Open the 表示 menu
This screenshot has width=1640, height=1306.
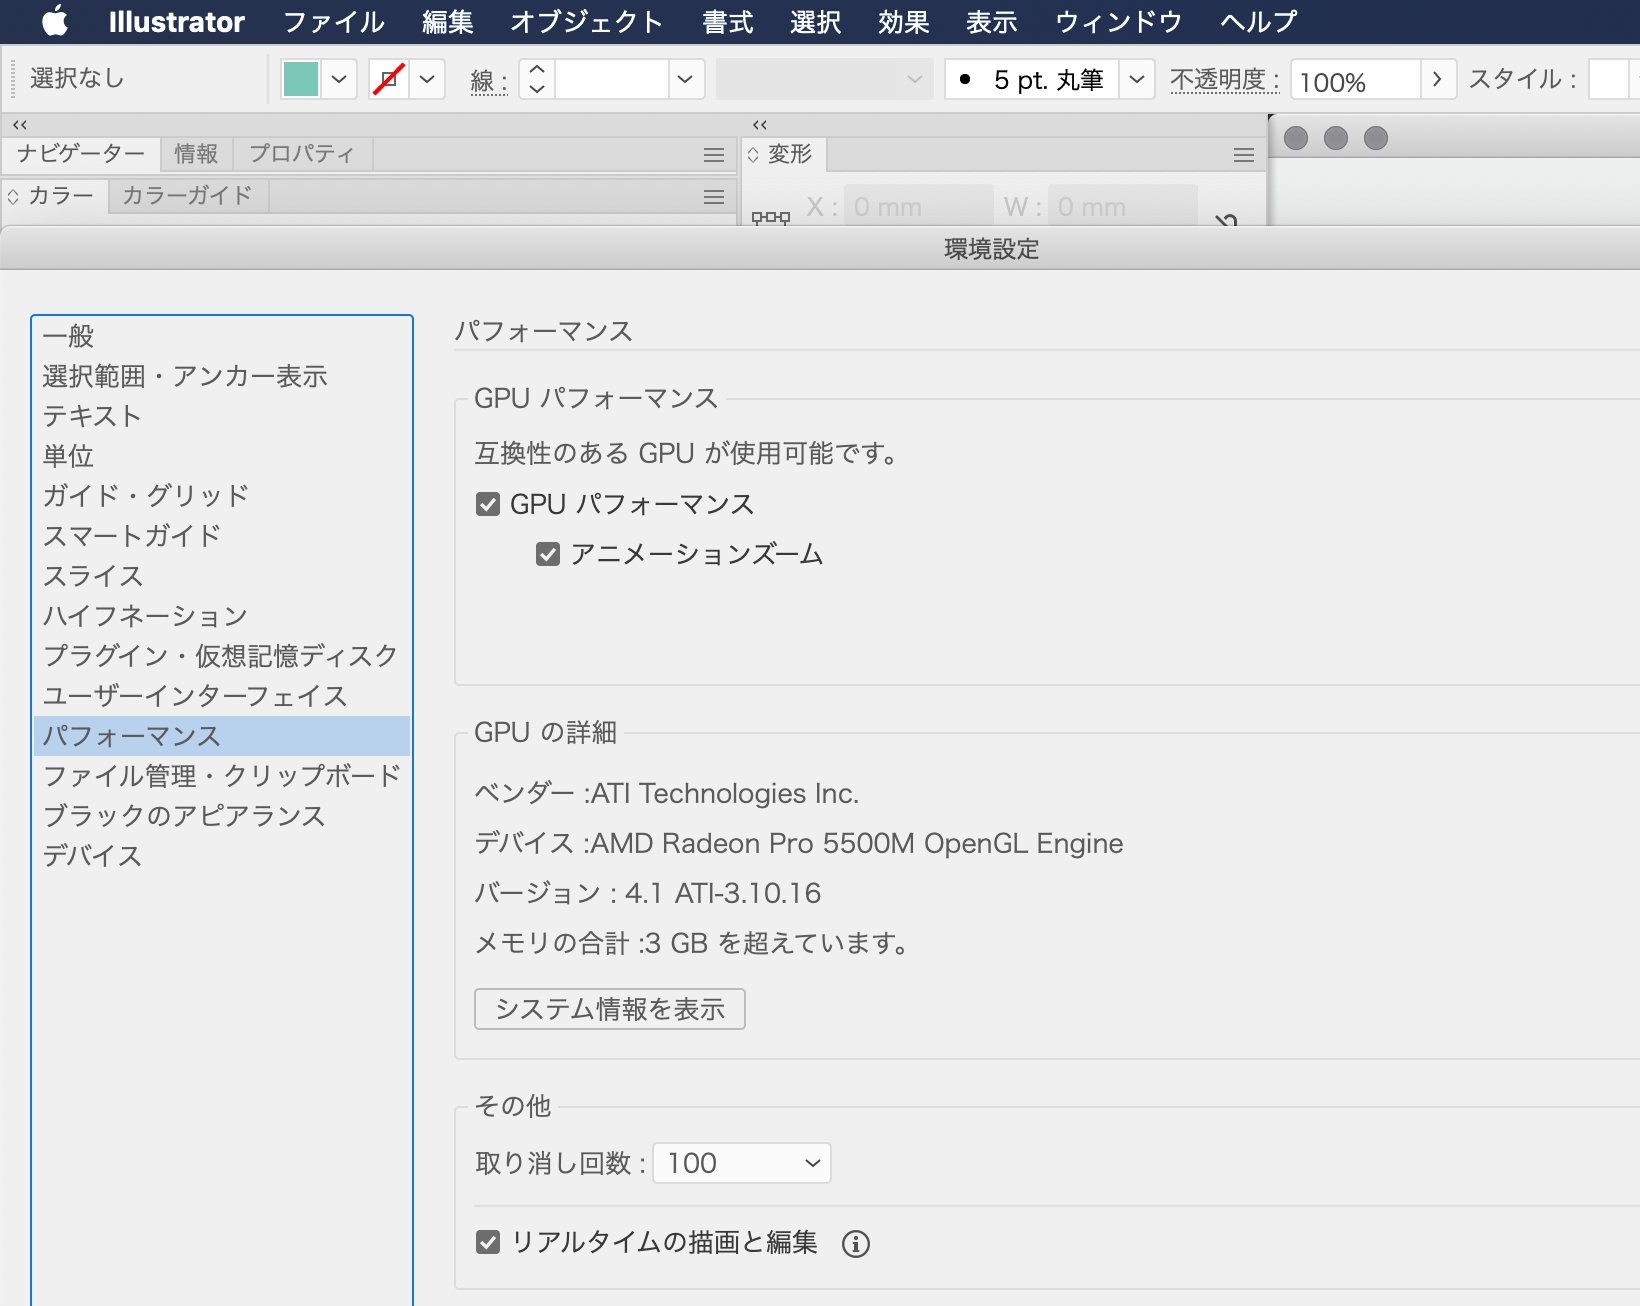(991, 22)
